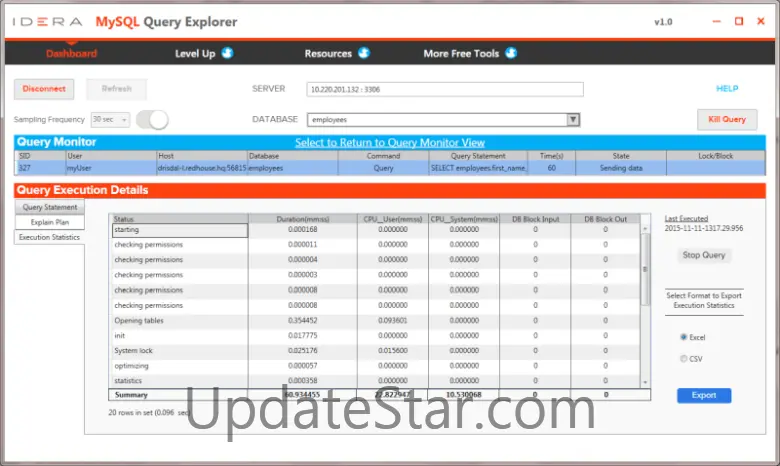The width and height of the screenshot is (780, 466).
Task: Click the Refresh button
Action: point(116,89)
